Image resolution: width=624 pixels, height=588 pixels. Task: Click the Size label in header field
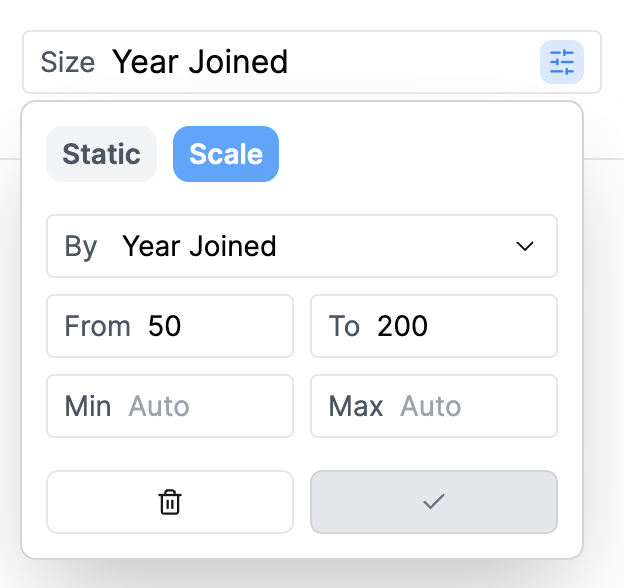click(68, 62)
